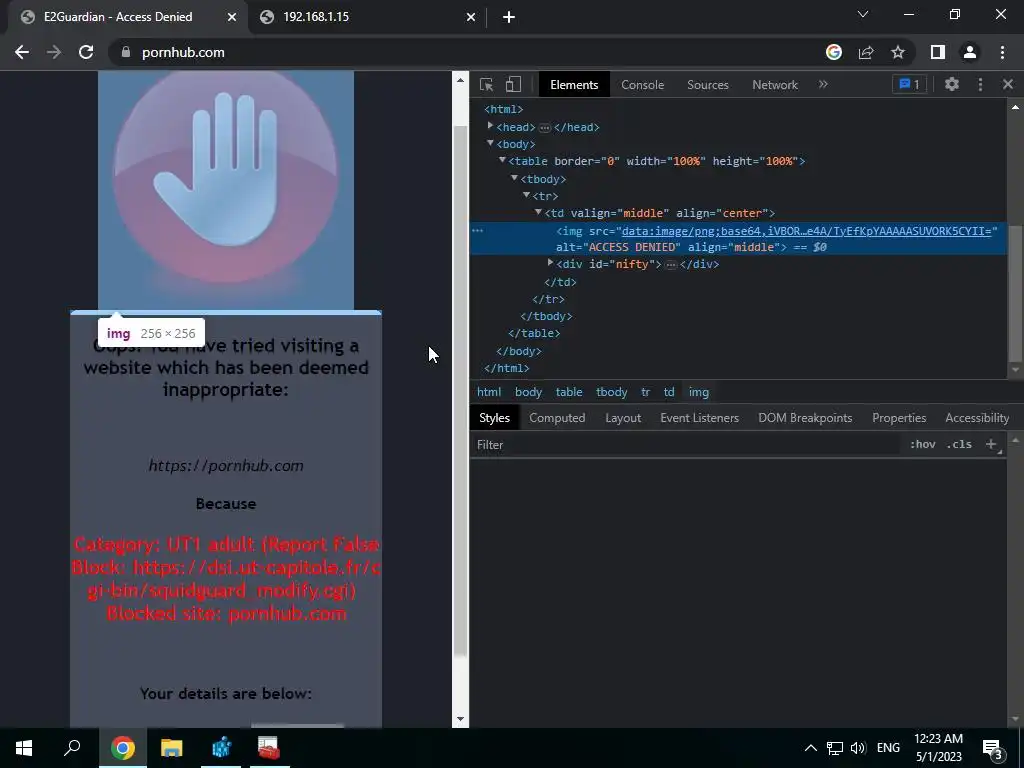Expand the div id nifty node
Image resolution: width=1024 pixels, height=768 pixels.
(x=550, y=263)
